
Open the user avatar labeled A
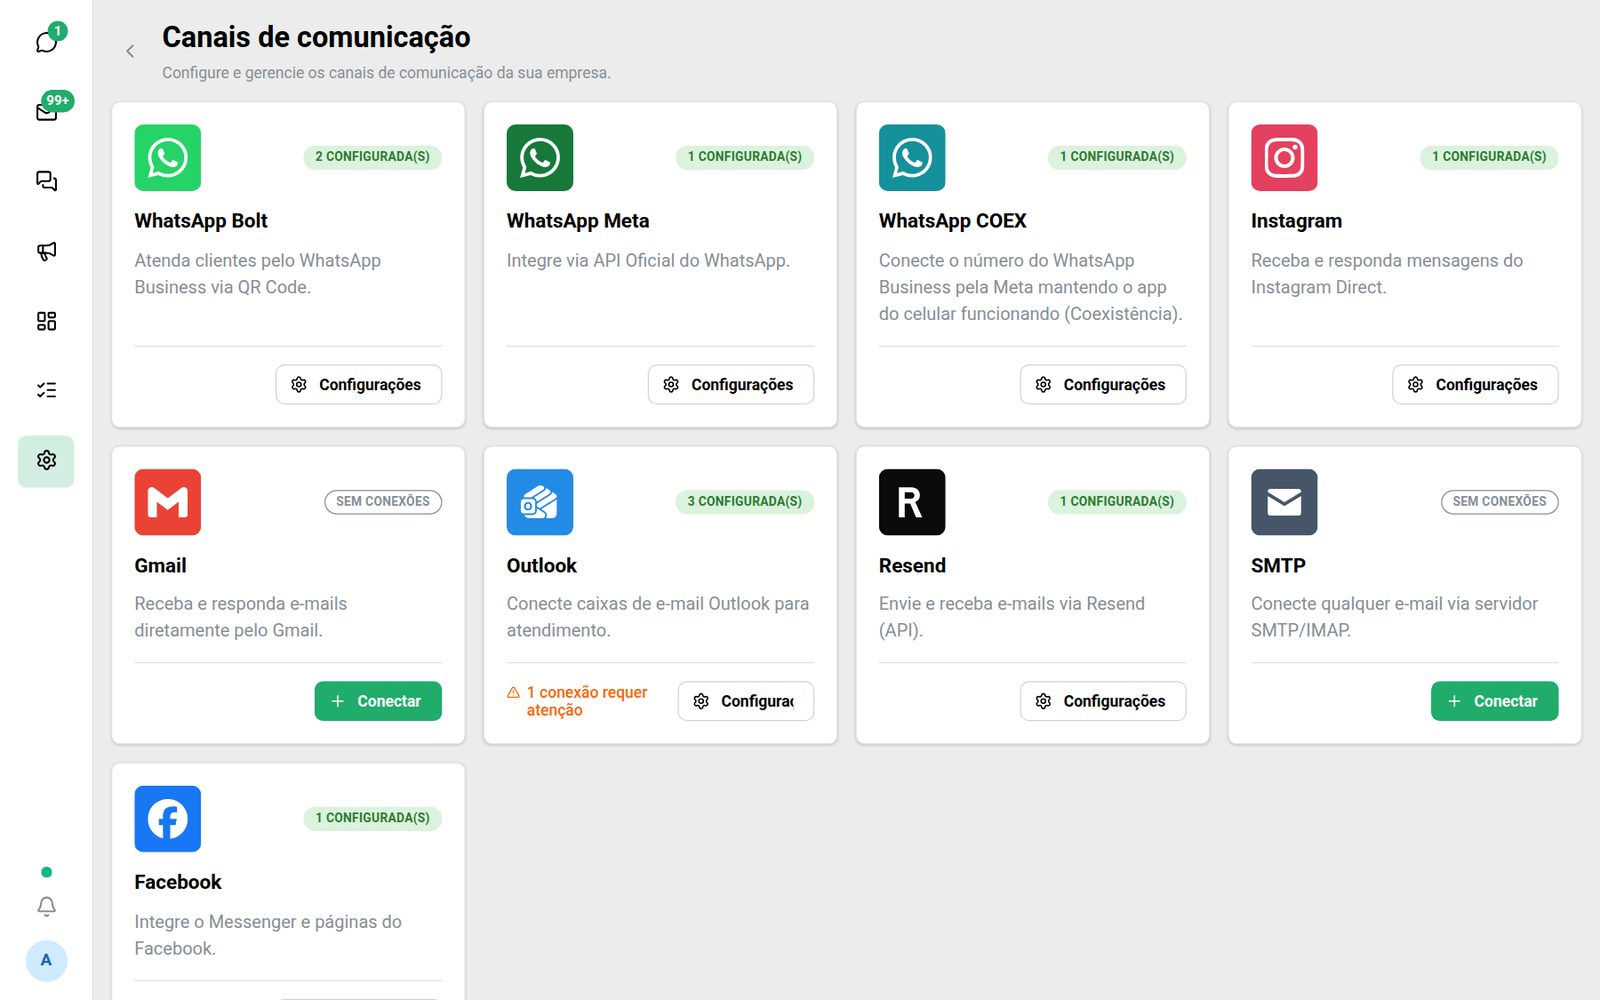[x=46, y=960]
